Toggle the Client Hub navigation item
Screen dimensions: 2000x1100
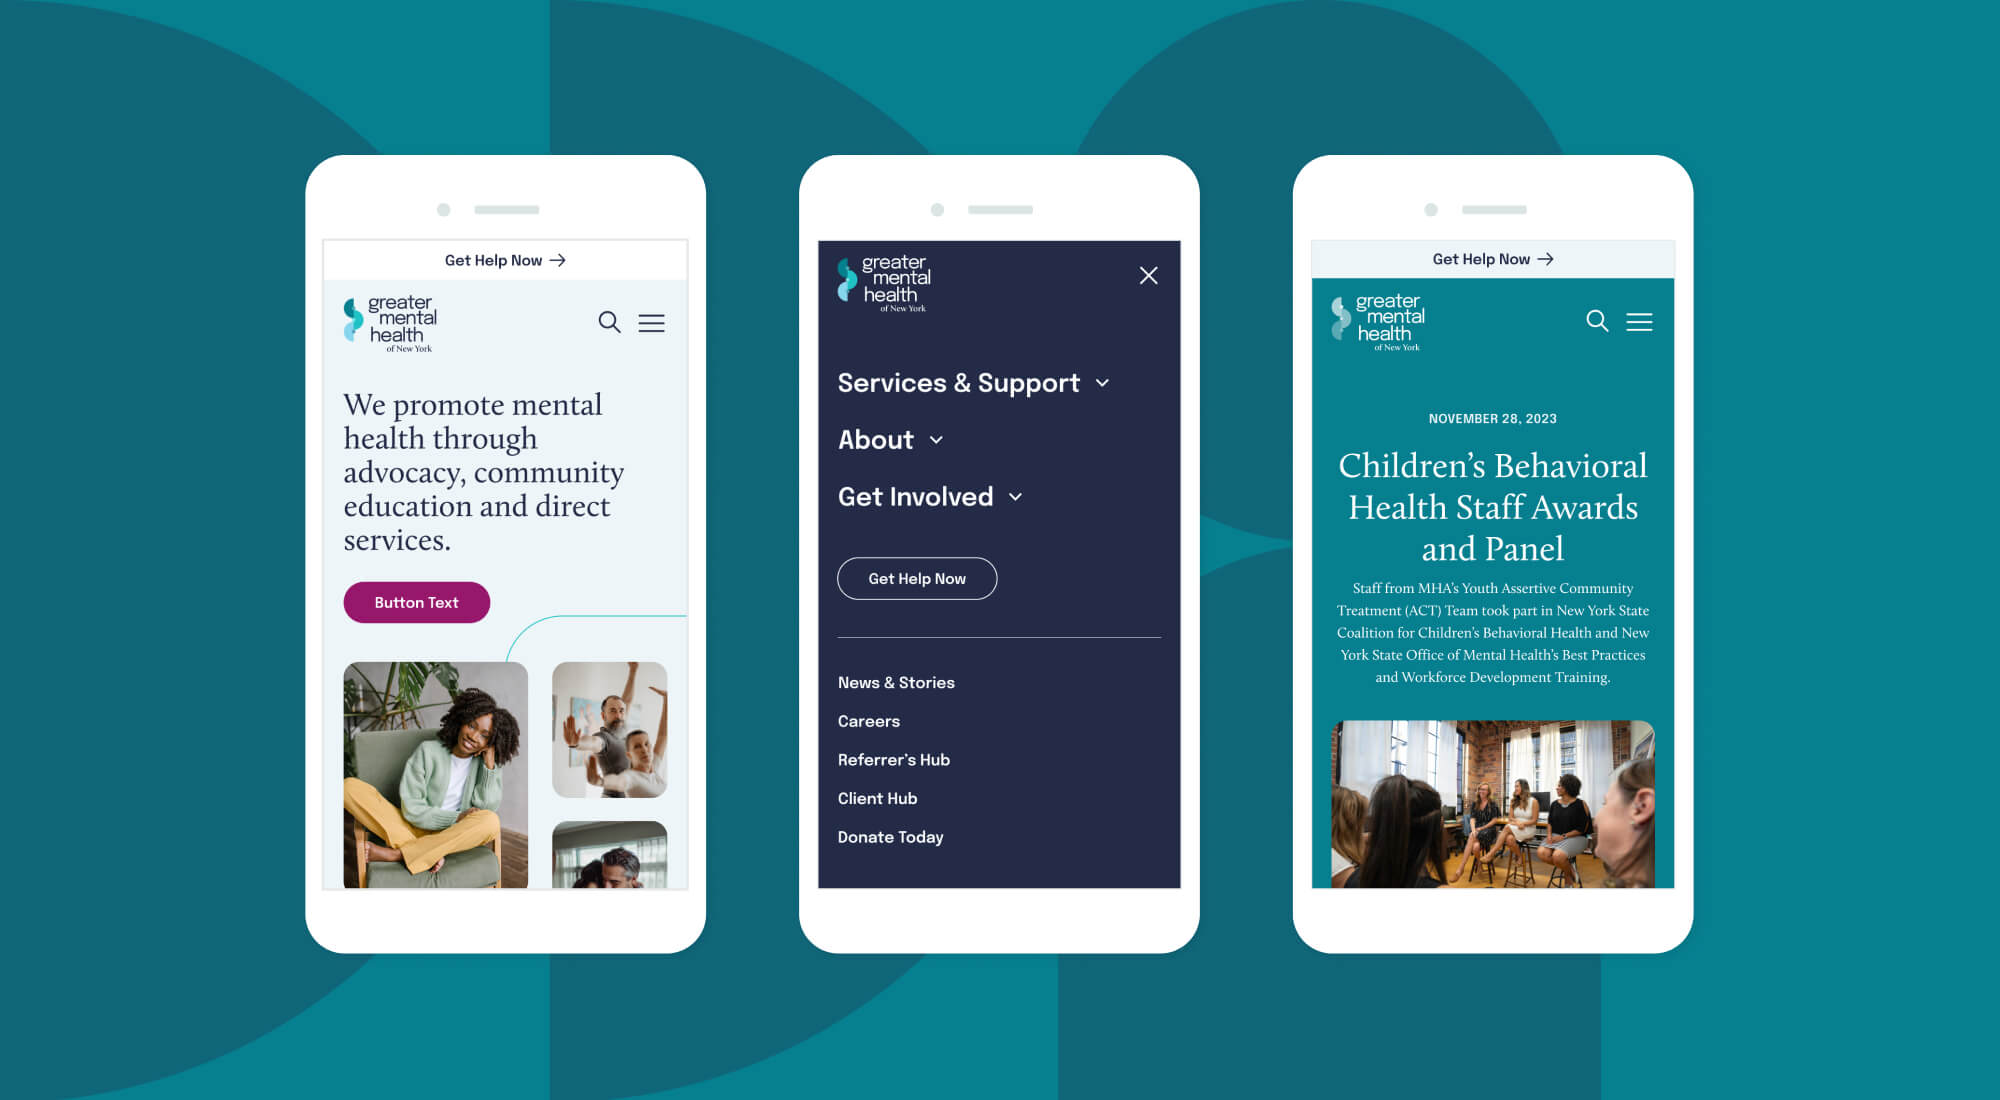click(877, 799)
